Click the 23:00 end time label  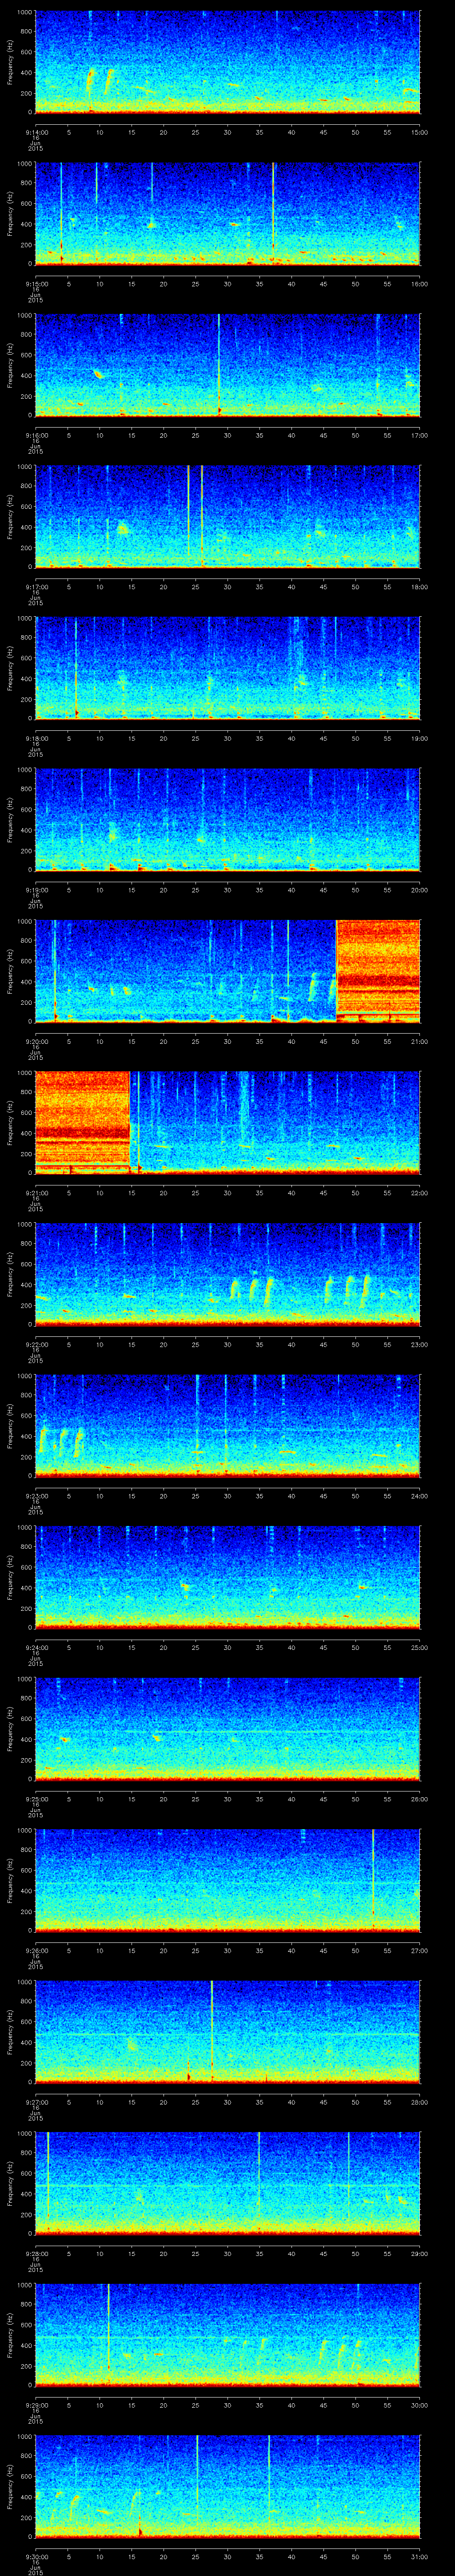pos(420,1344)
